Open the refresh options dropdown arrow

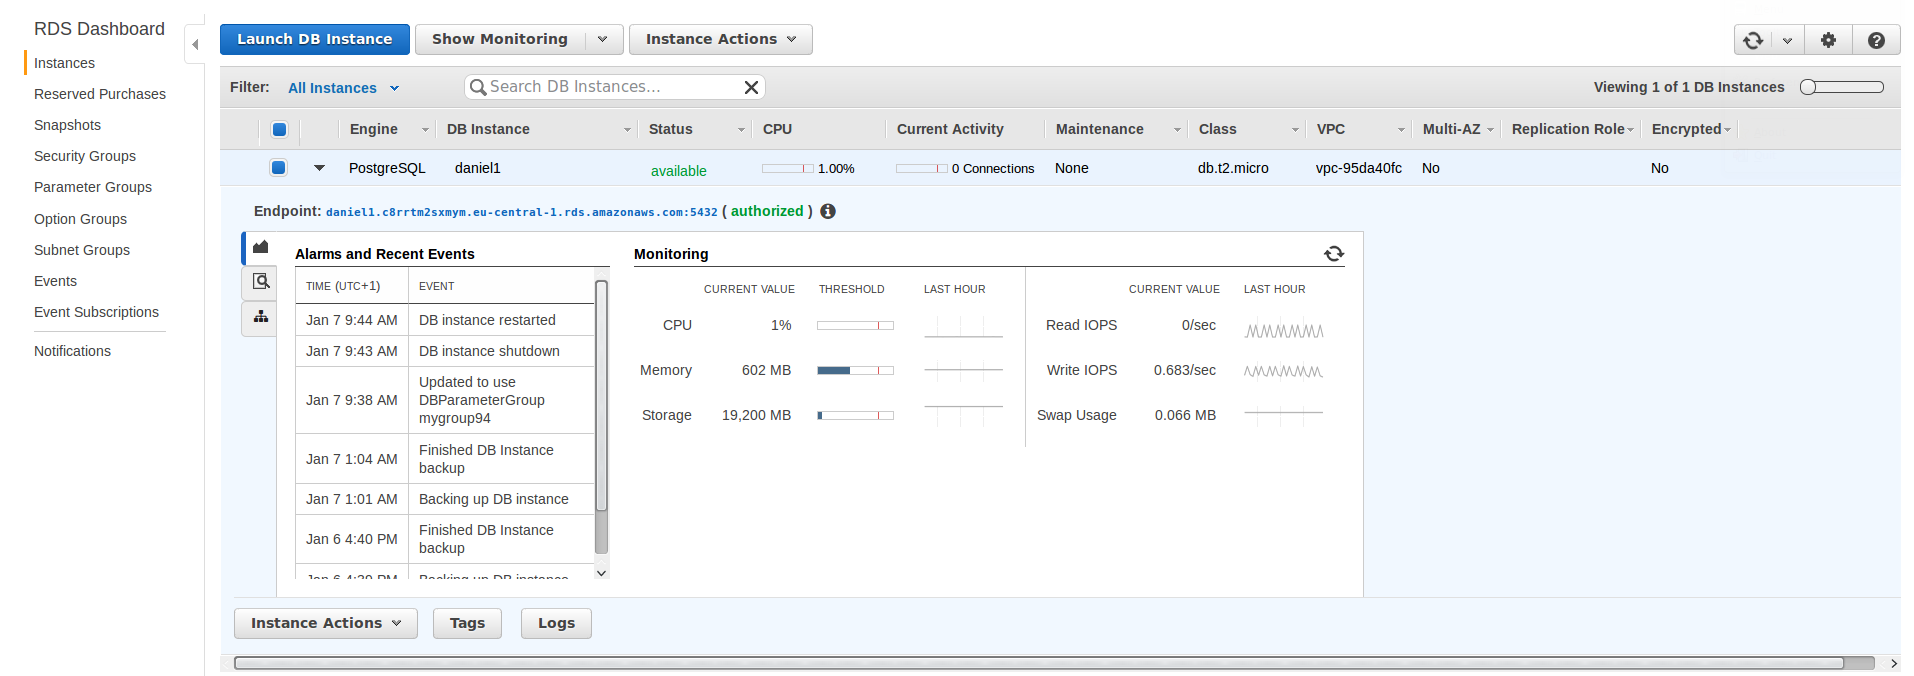coord(1787,40)
